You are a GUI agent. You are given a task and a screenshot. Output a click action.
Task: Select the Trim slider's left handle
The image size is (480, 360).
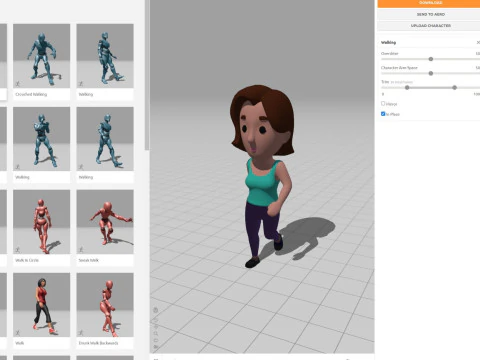click(407, 88)
